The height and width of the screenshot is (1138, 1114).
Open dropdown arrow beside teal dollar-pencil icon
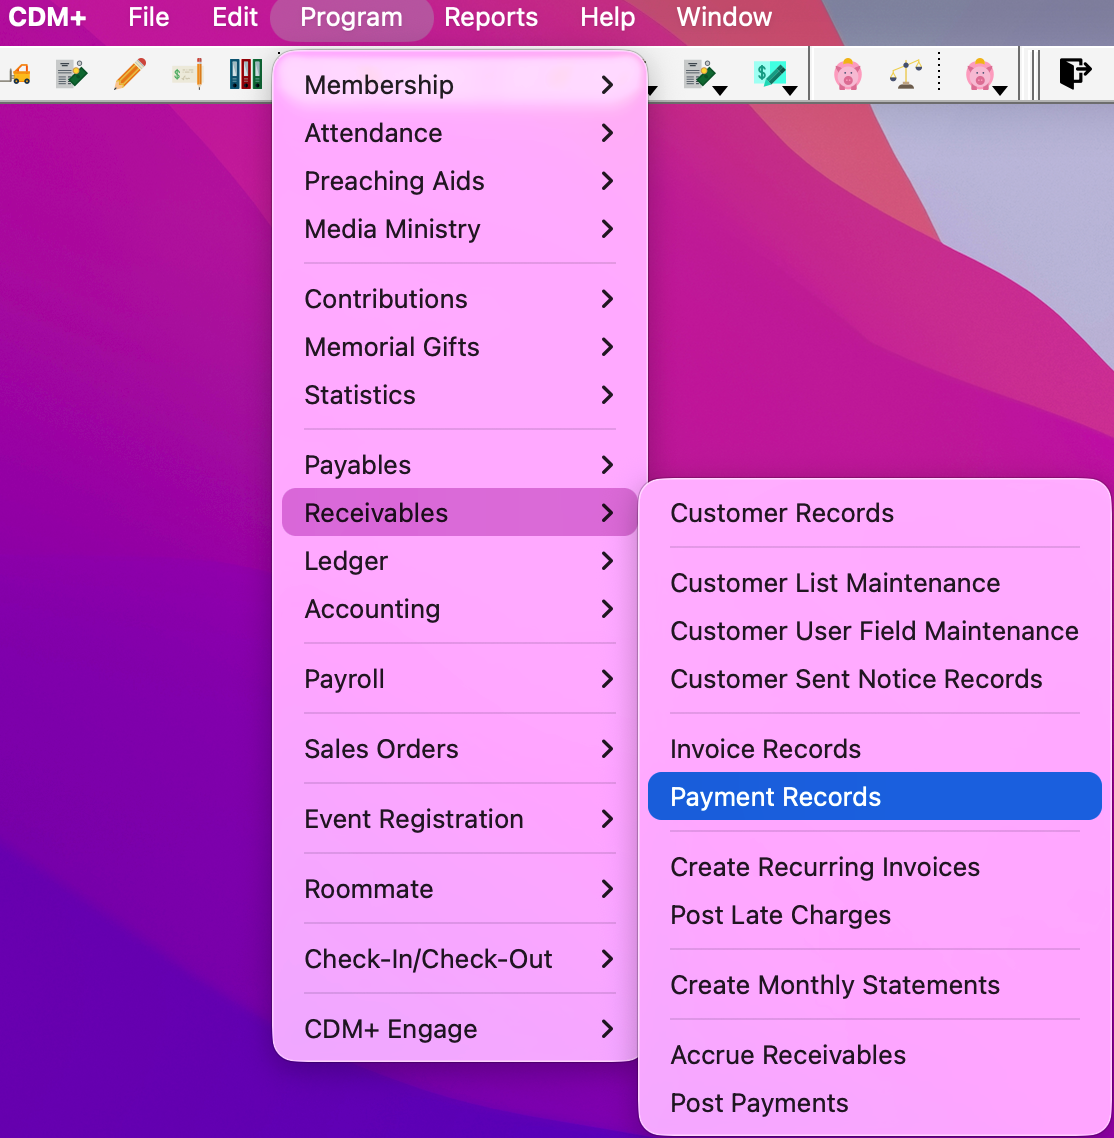click(x=790, y=90)
